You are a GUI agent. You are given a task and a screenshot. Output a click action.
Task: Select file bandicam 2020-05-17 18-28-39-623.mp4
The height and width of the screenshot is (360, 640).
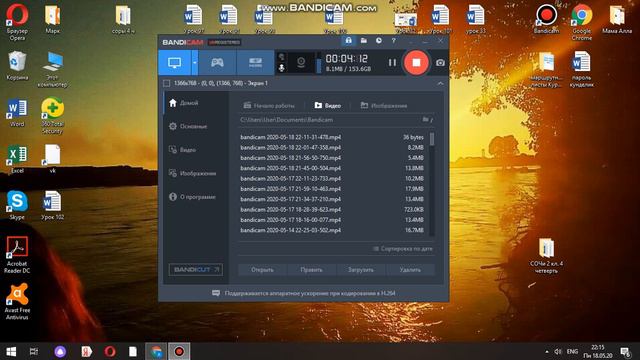point(332,209)
